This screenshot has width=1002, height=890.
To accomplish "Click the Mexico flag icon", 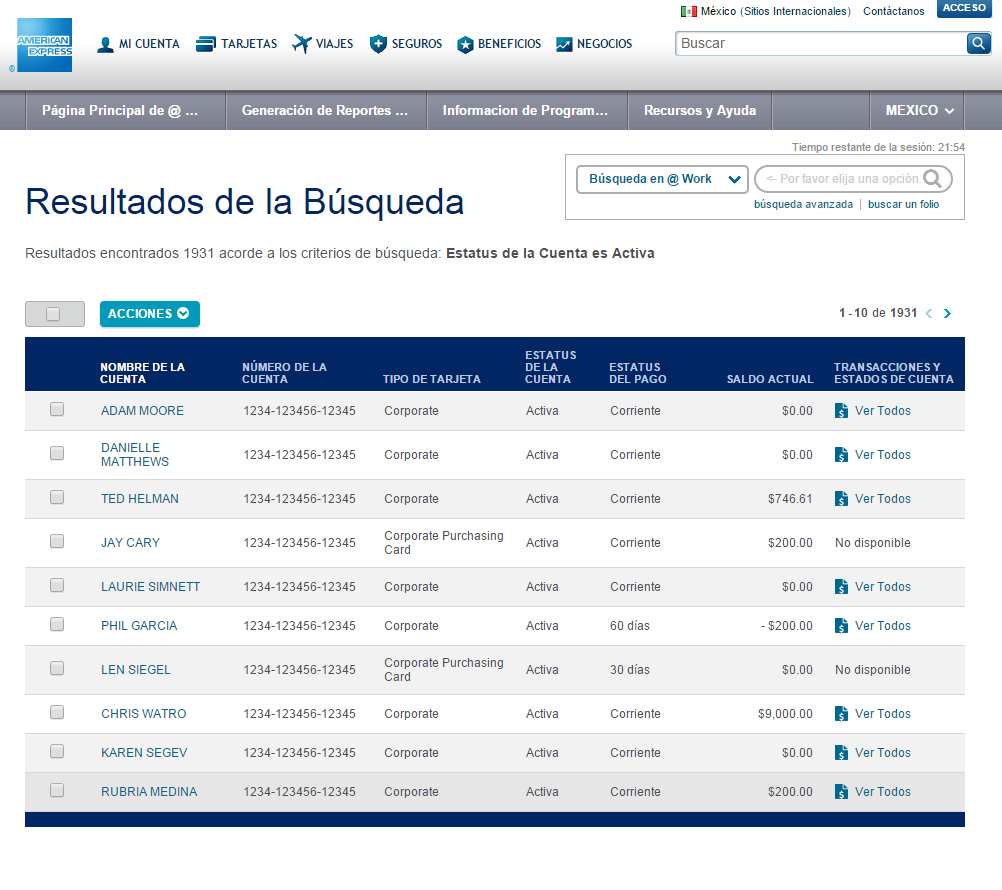I will click(x=688, y=11).
